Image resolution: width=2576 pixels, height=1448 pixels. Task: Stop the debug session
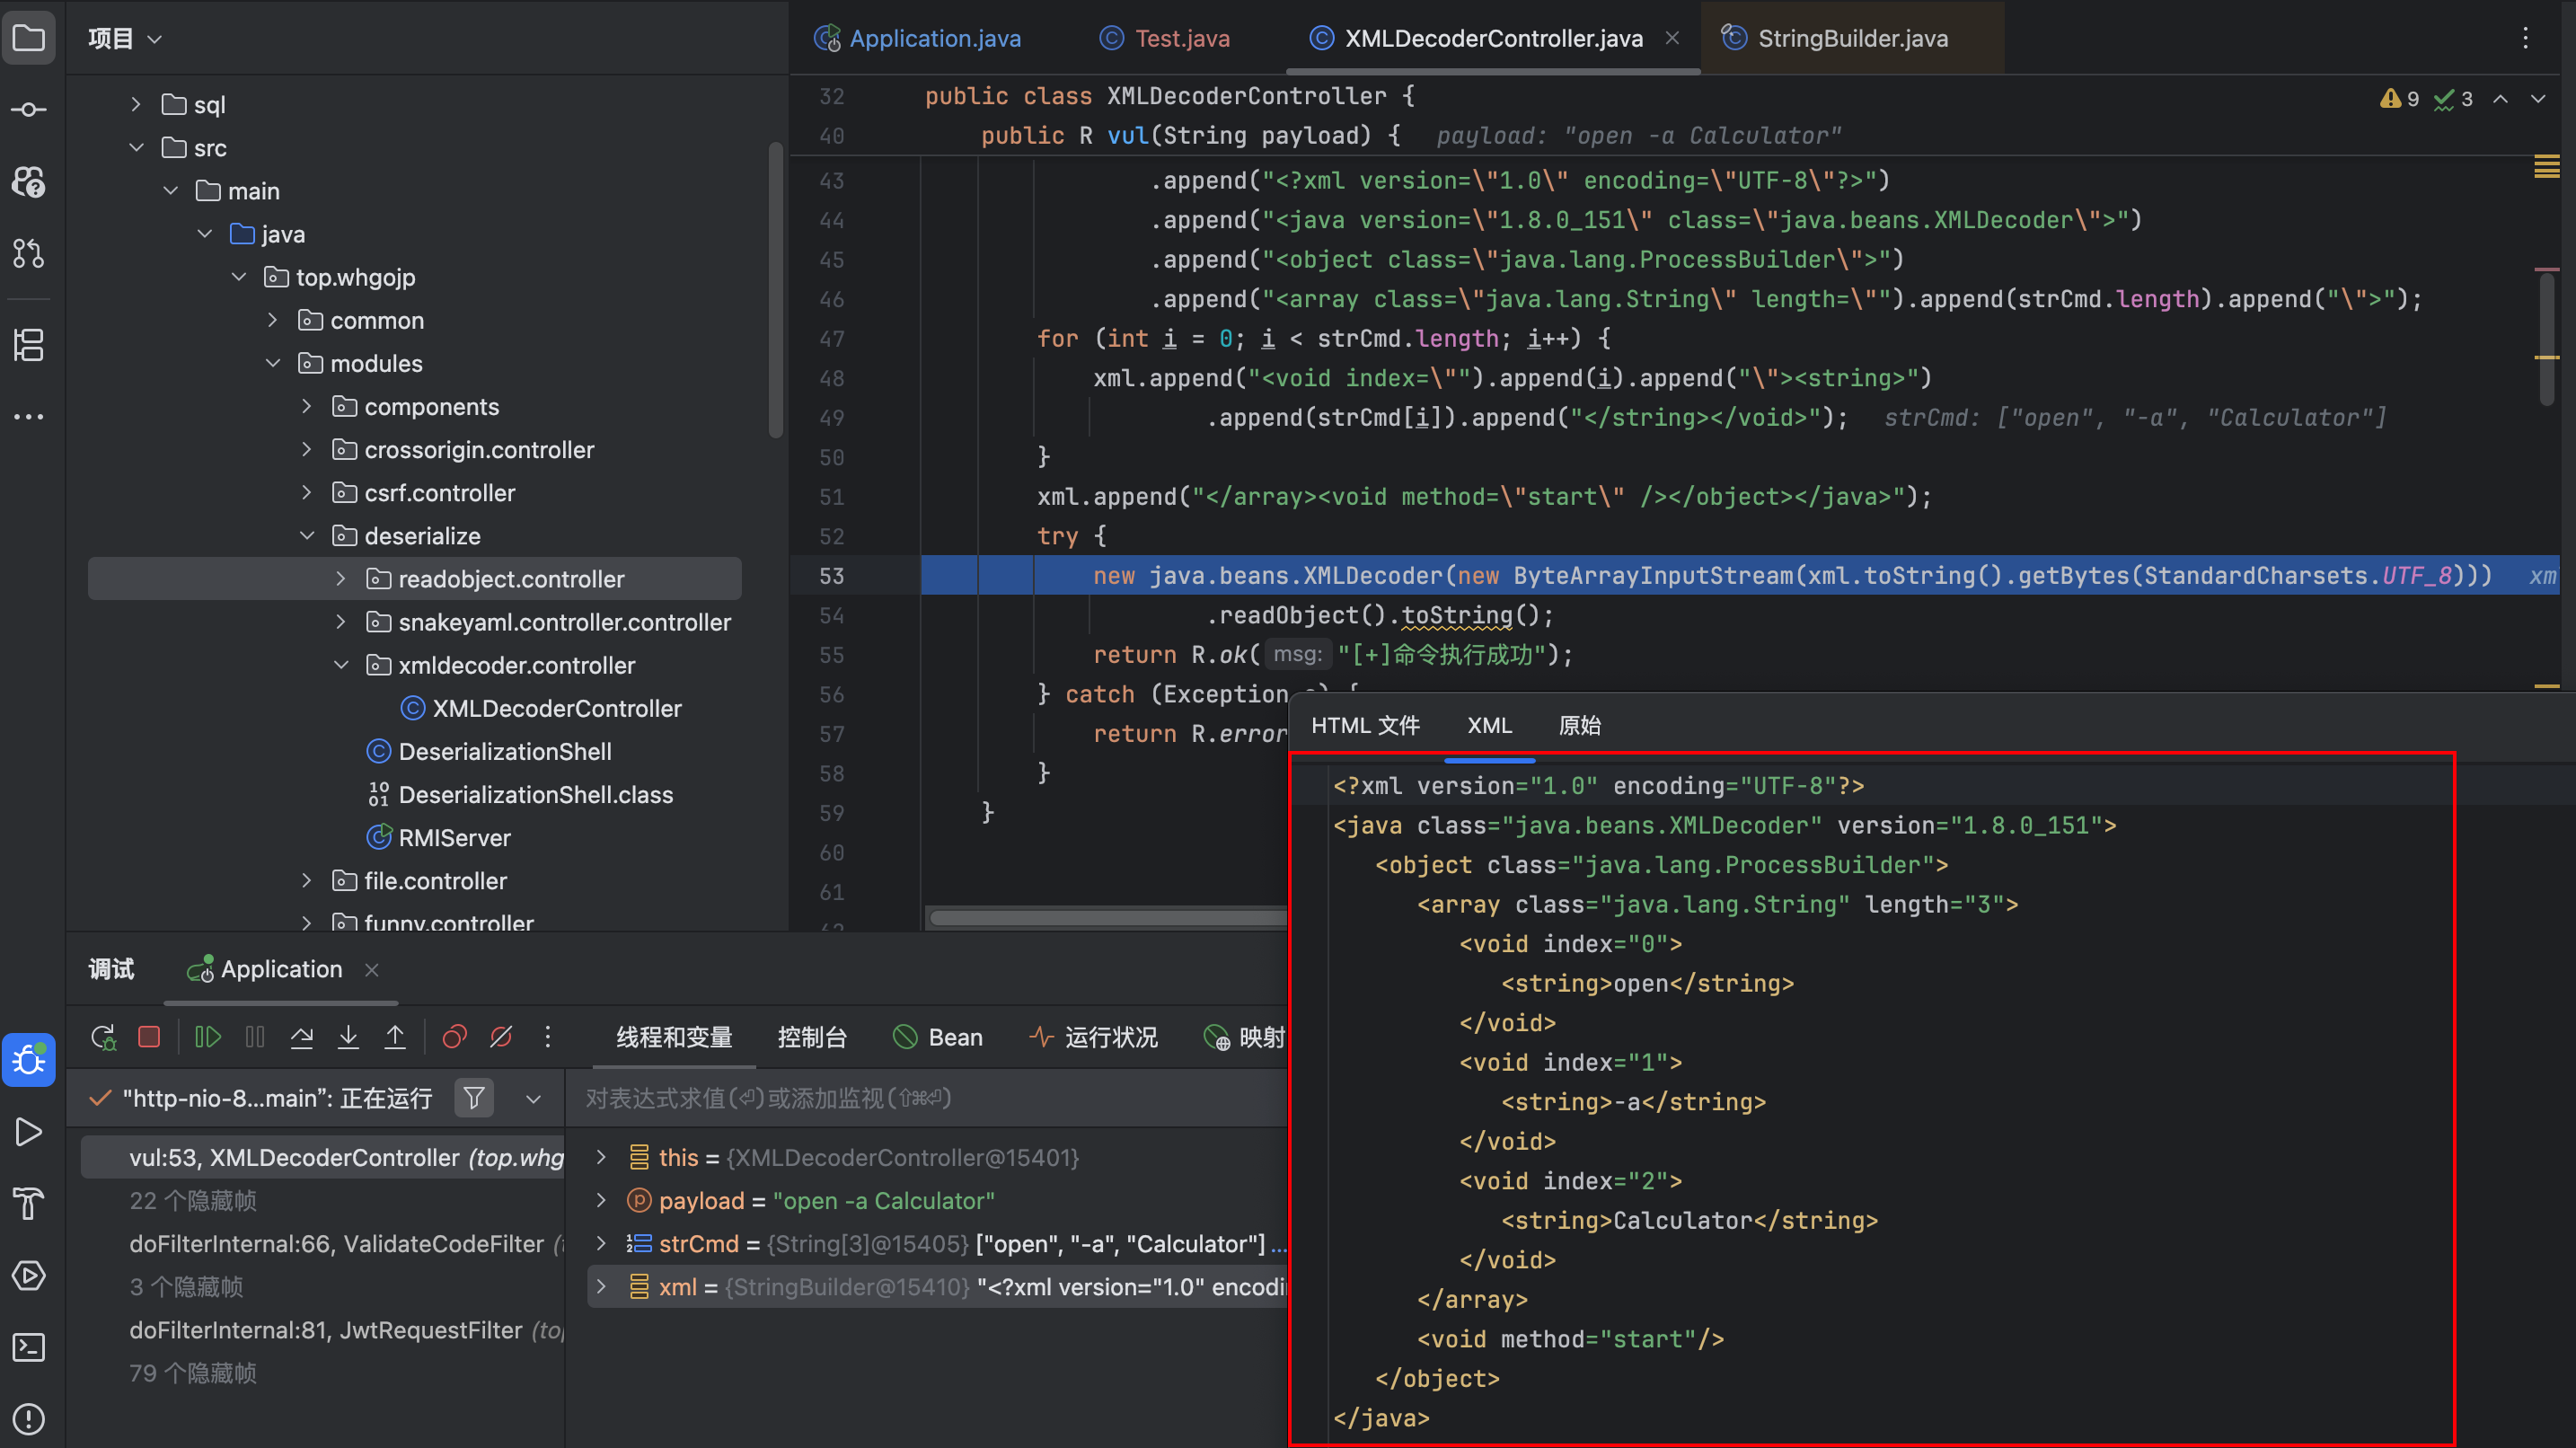tap(149, 1037)
